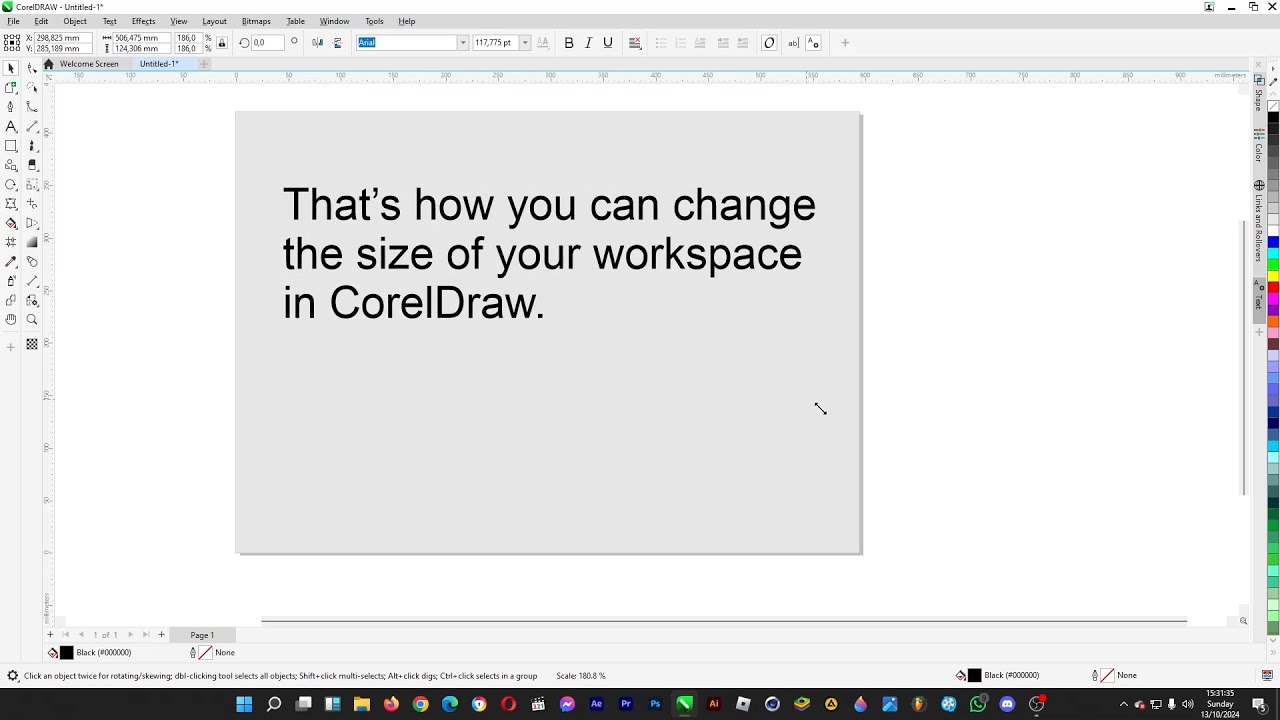The image size is (1280, 720).
Task: Select the Interactive Fill bucket tool
Action: 11,223
